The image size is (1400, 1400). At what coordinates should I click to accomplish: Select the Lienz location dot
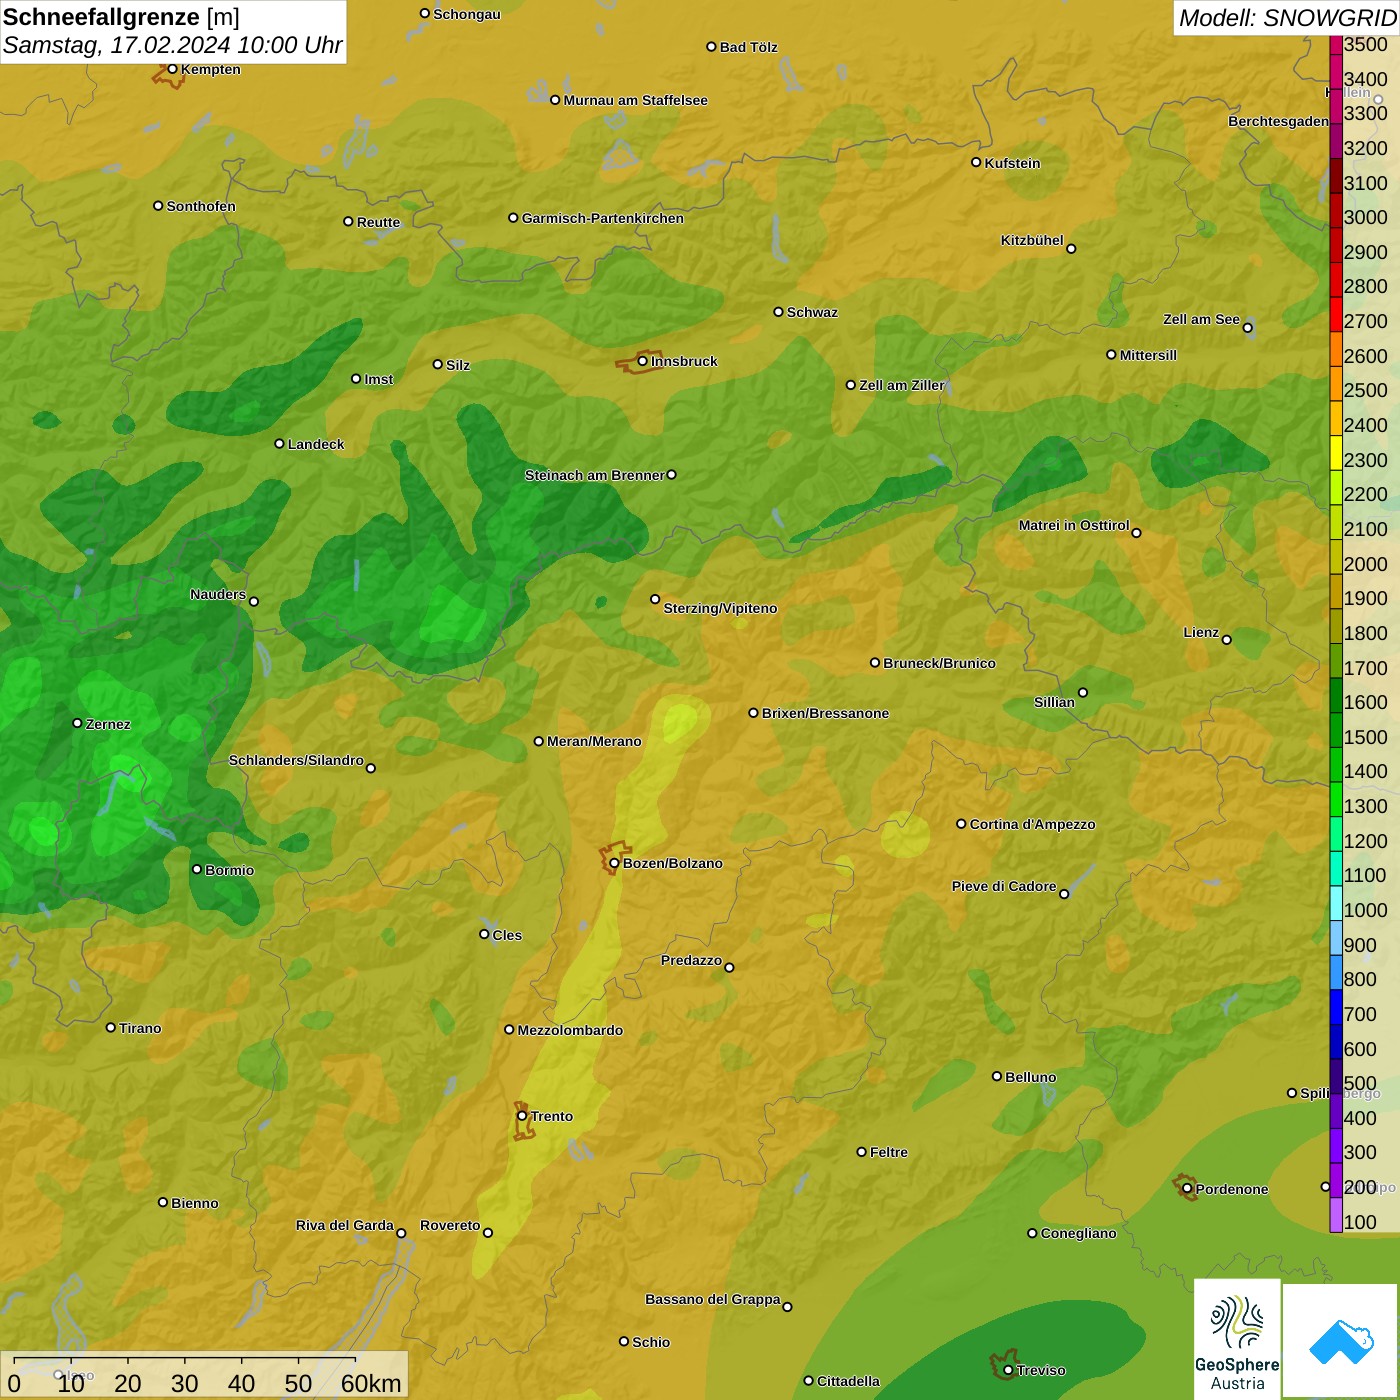pos(1227,640)
